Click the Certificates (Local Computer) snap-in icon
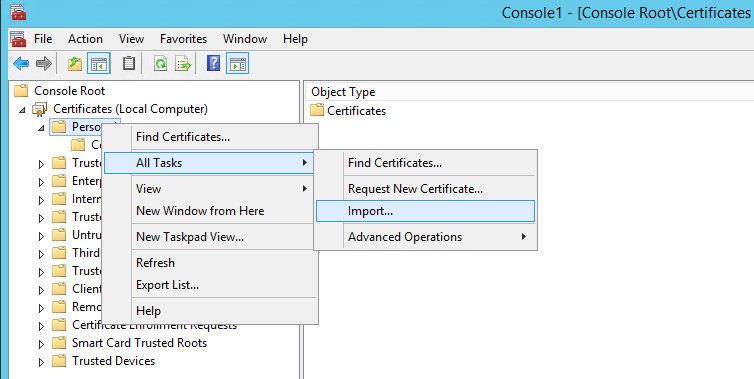Image resolution: width=754 pixels, height=379 pixels. point(39,109)
